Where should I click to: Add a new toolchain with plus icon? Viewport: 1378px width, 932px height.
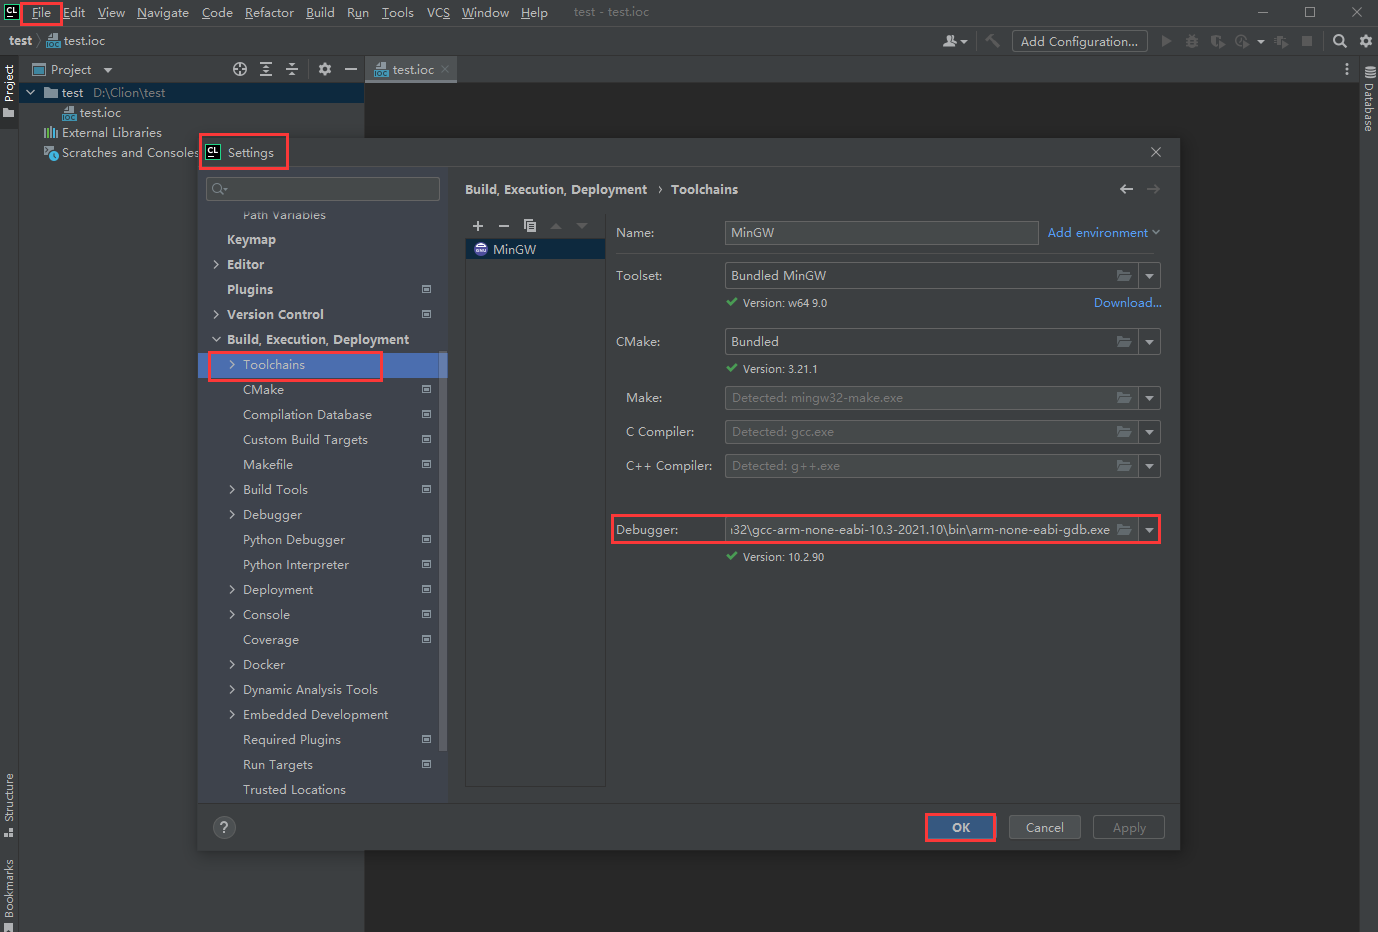(478, 226)
